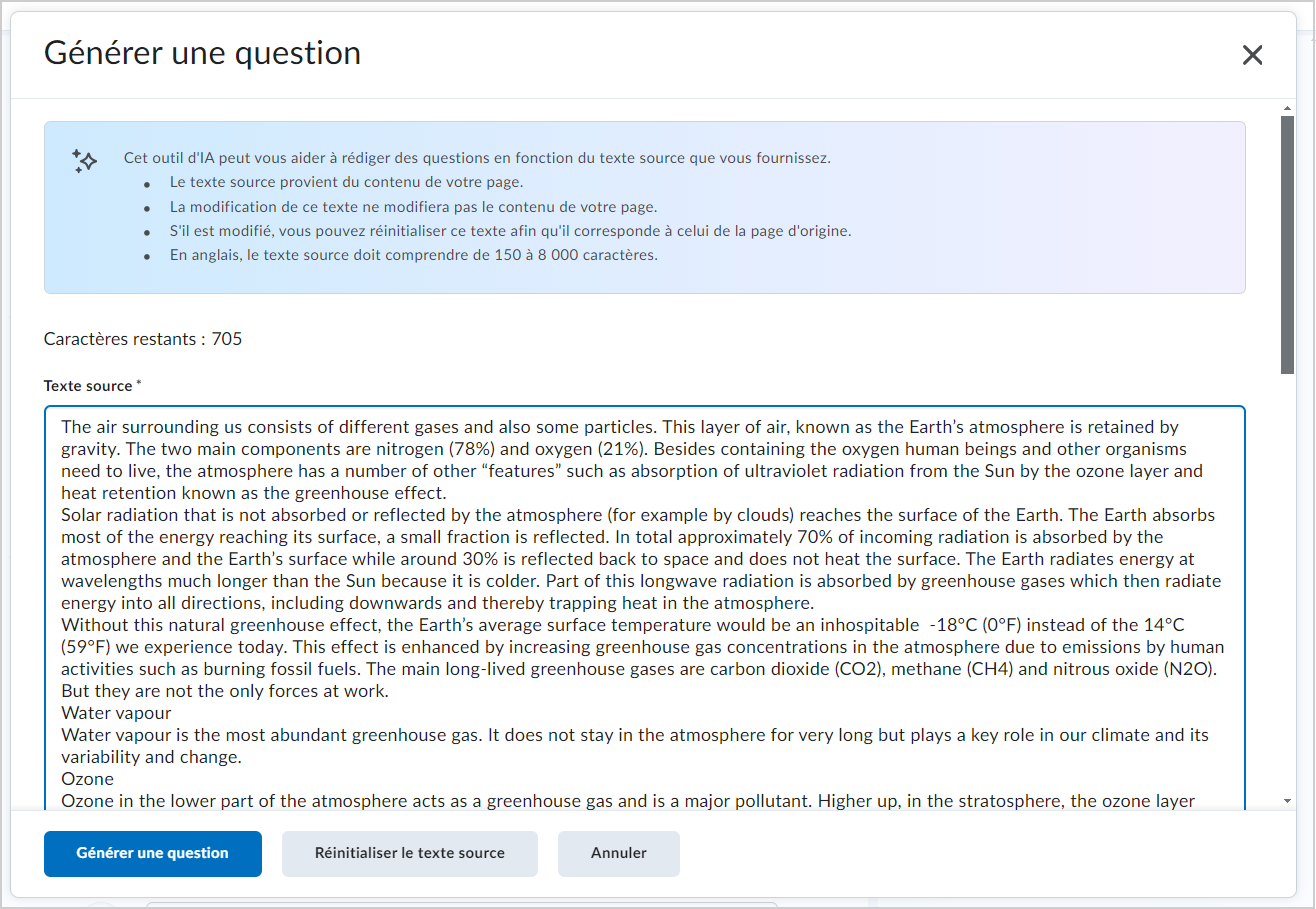Click the bullet mentioning 150 à 8 000 caractères

tap(413, 255)
